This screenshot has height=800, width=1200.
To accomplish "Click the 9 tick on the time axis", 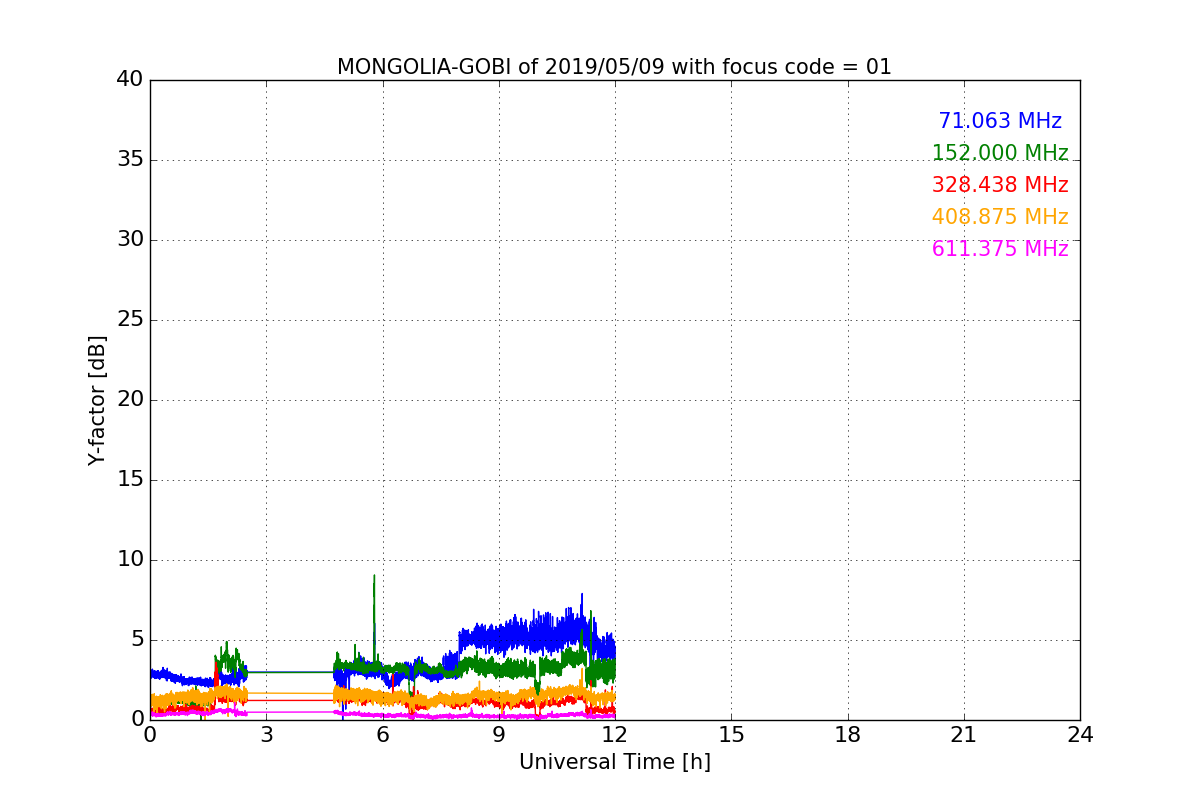I will click(499, 735).
